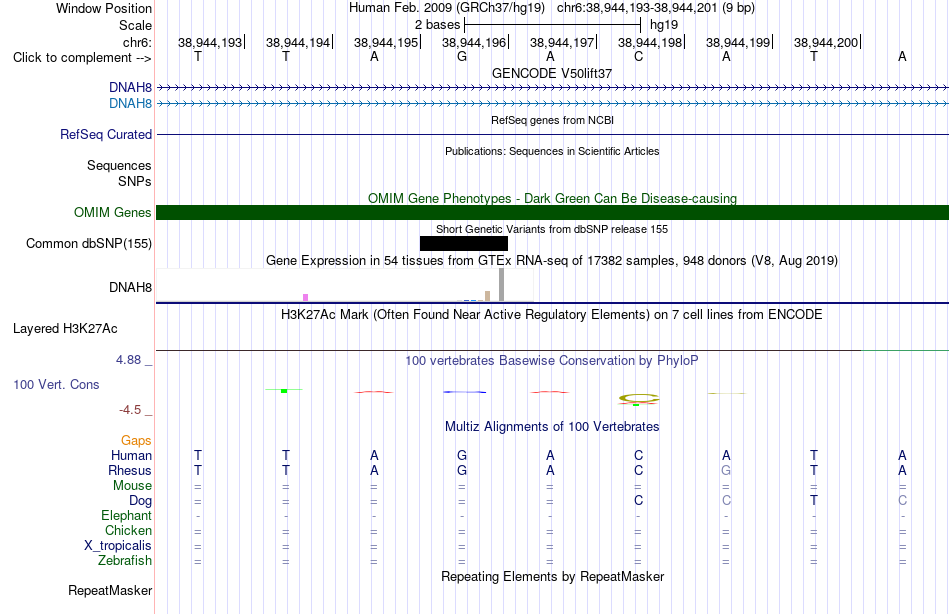Click the pink GTEx expression bar
Viewport: 950px width, 614px height.
tap(305, 298)
